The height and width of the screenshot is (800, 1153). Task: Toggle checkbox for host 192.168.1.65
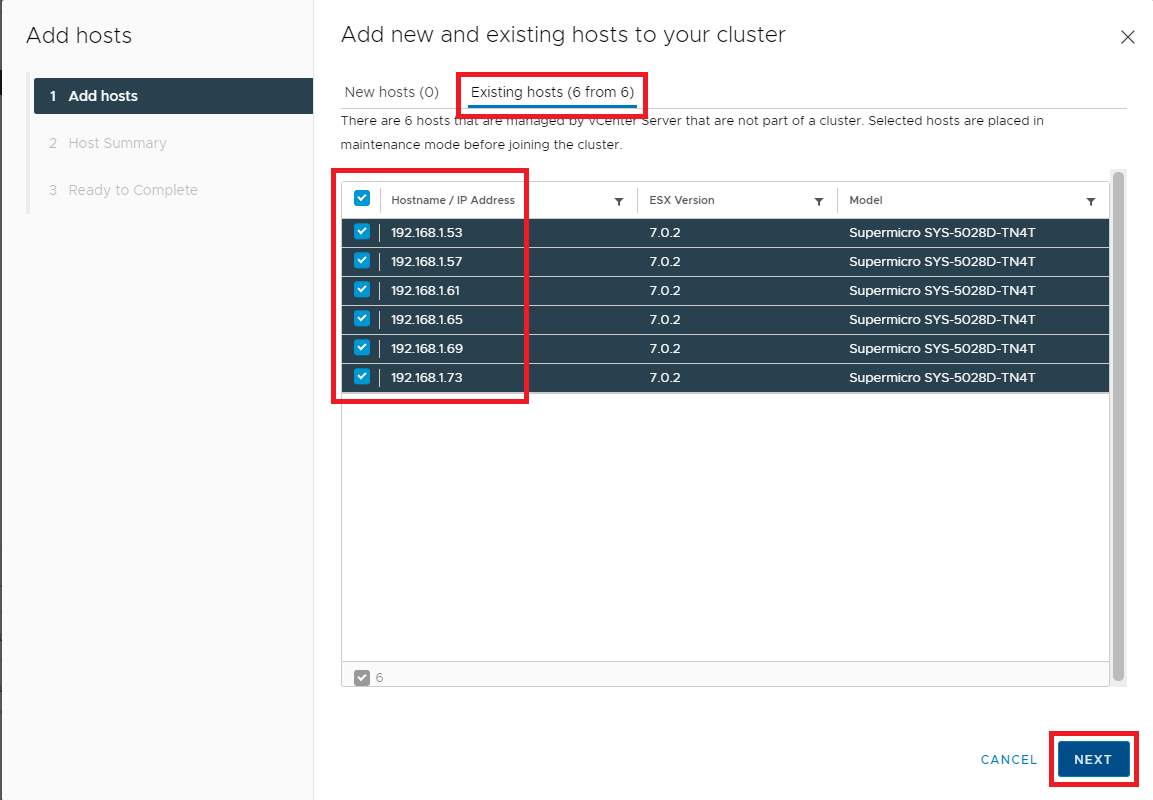click(362, 319)
